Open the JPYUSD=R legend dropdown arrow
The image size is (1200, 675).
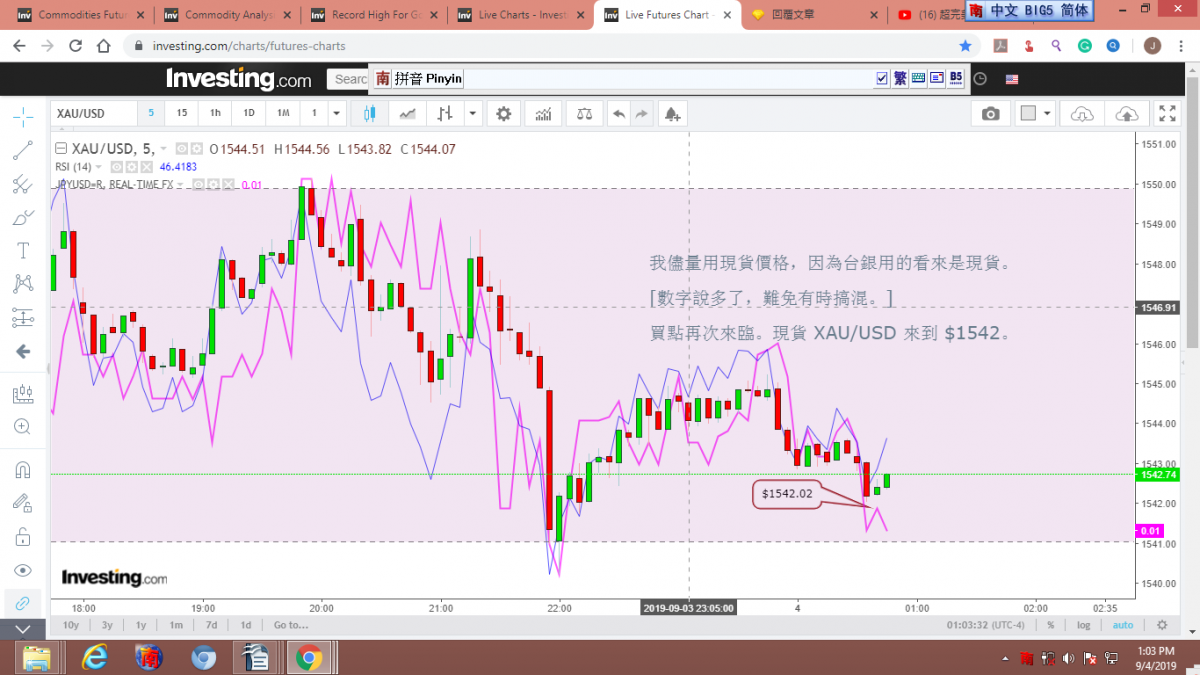click(x=183, y=184)
